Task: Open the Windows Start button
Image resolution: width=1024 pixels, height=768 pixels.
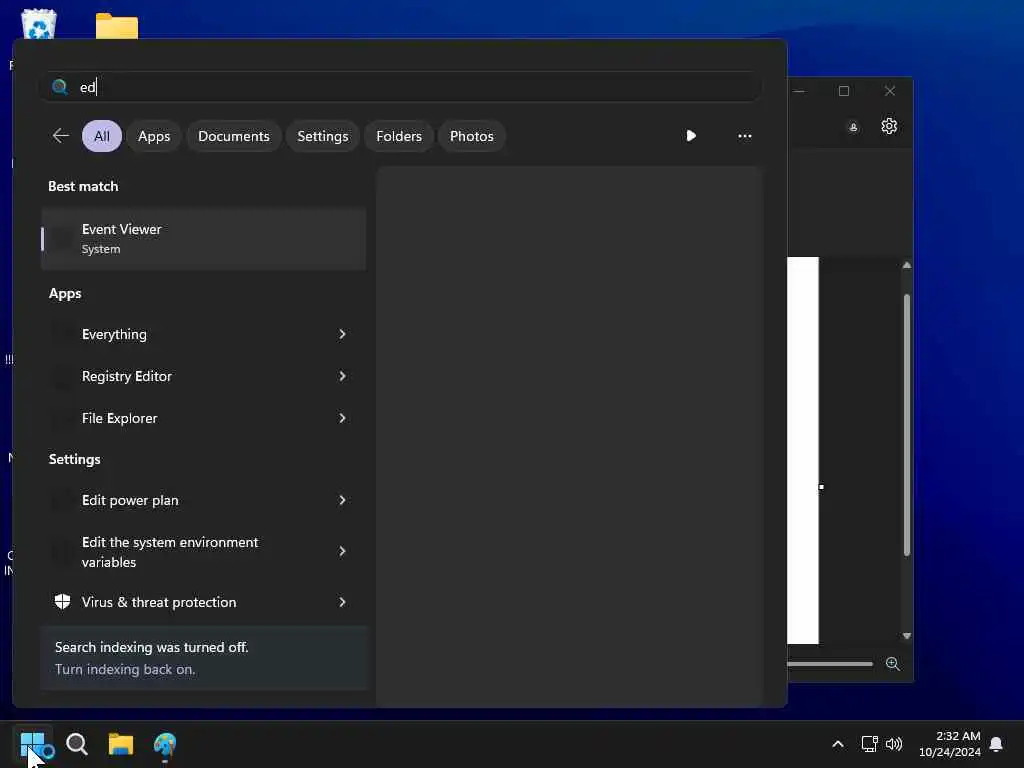Action: coord(32,744)
